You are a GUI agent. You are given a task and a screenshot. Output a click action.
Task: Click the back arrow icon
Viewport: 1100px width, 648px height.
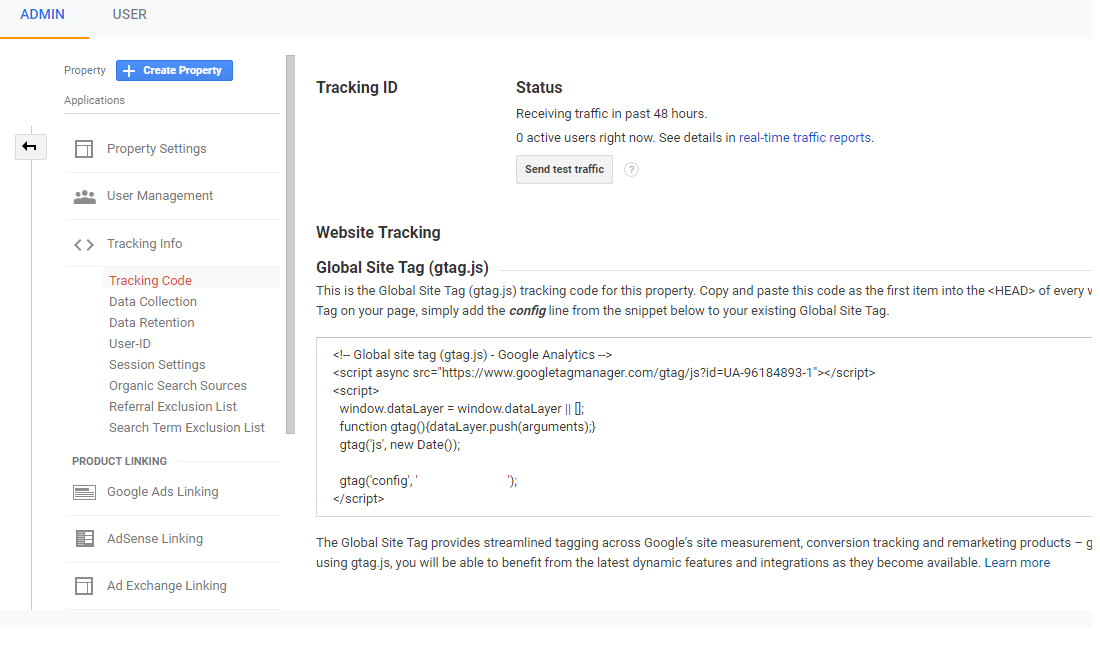click(30, 147)
